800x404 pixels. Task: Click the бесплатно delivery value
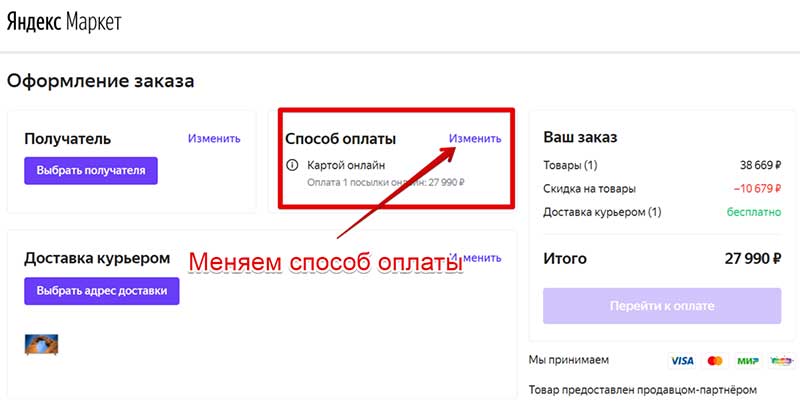pyautogui.click(x=754, y=212)
